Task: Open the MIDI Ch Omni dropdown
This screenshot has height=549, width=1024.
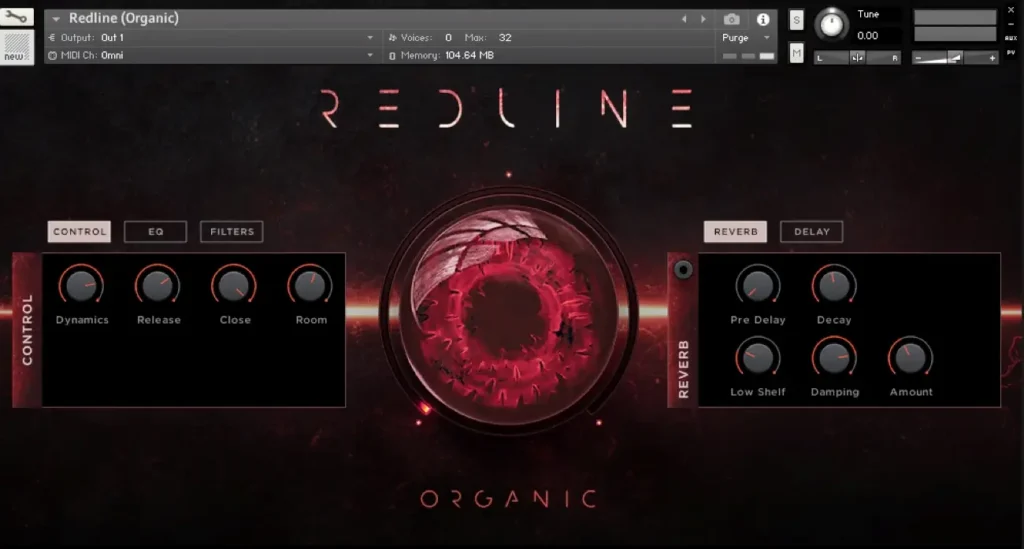Action: coord(370,55)
